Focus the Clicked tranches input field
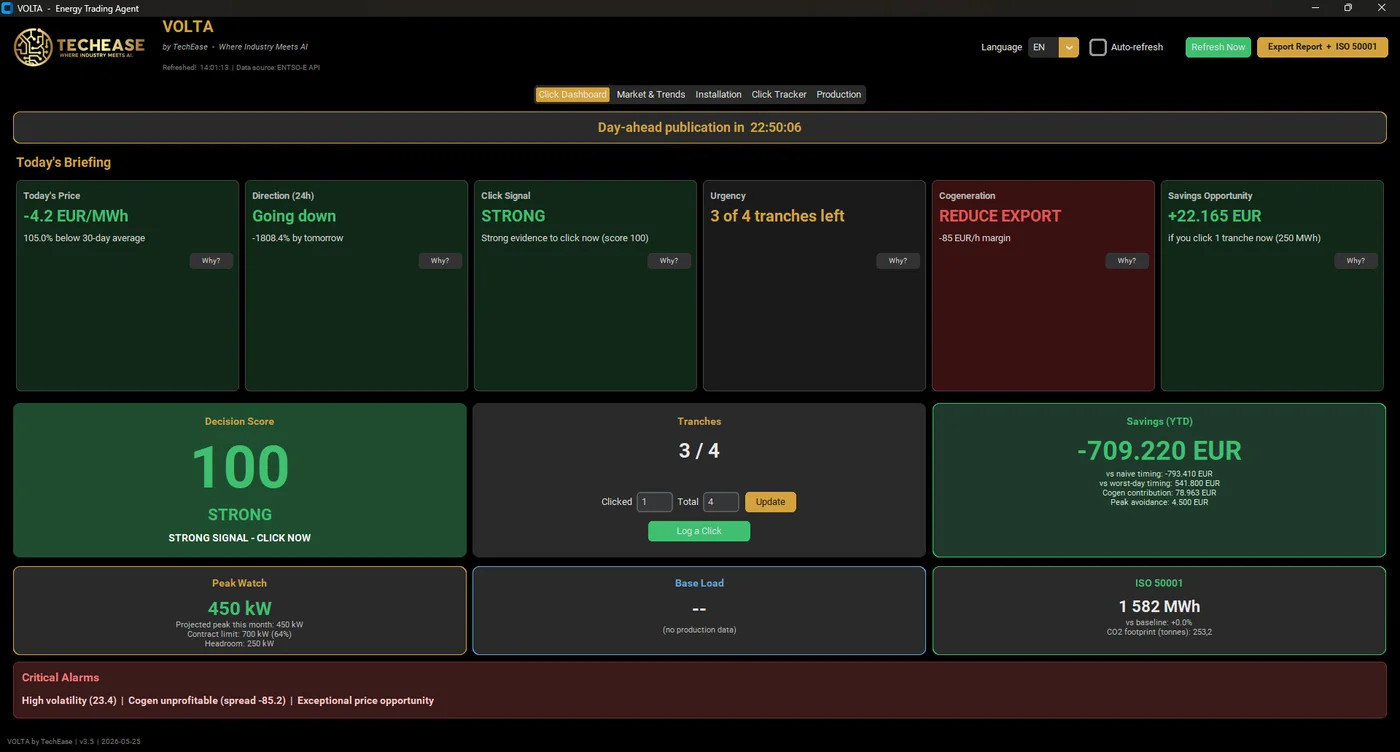This screenshot has width=1400, height=752. pos(654,502)
